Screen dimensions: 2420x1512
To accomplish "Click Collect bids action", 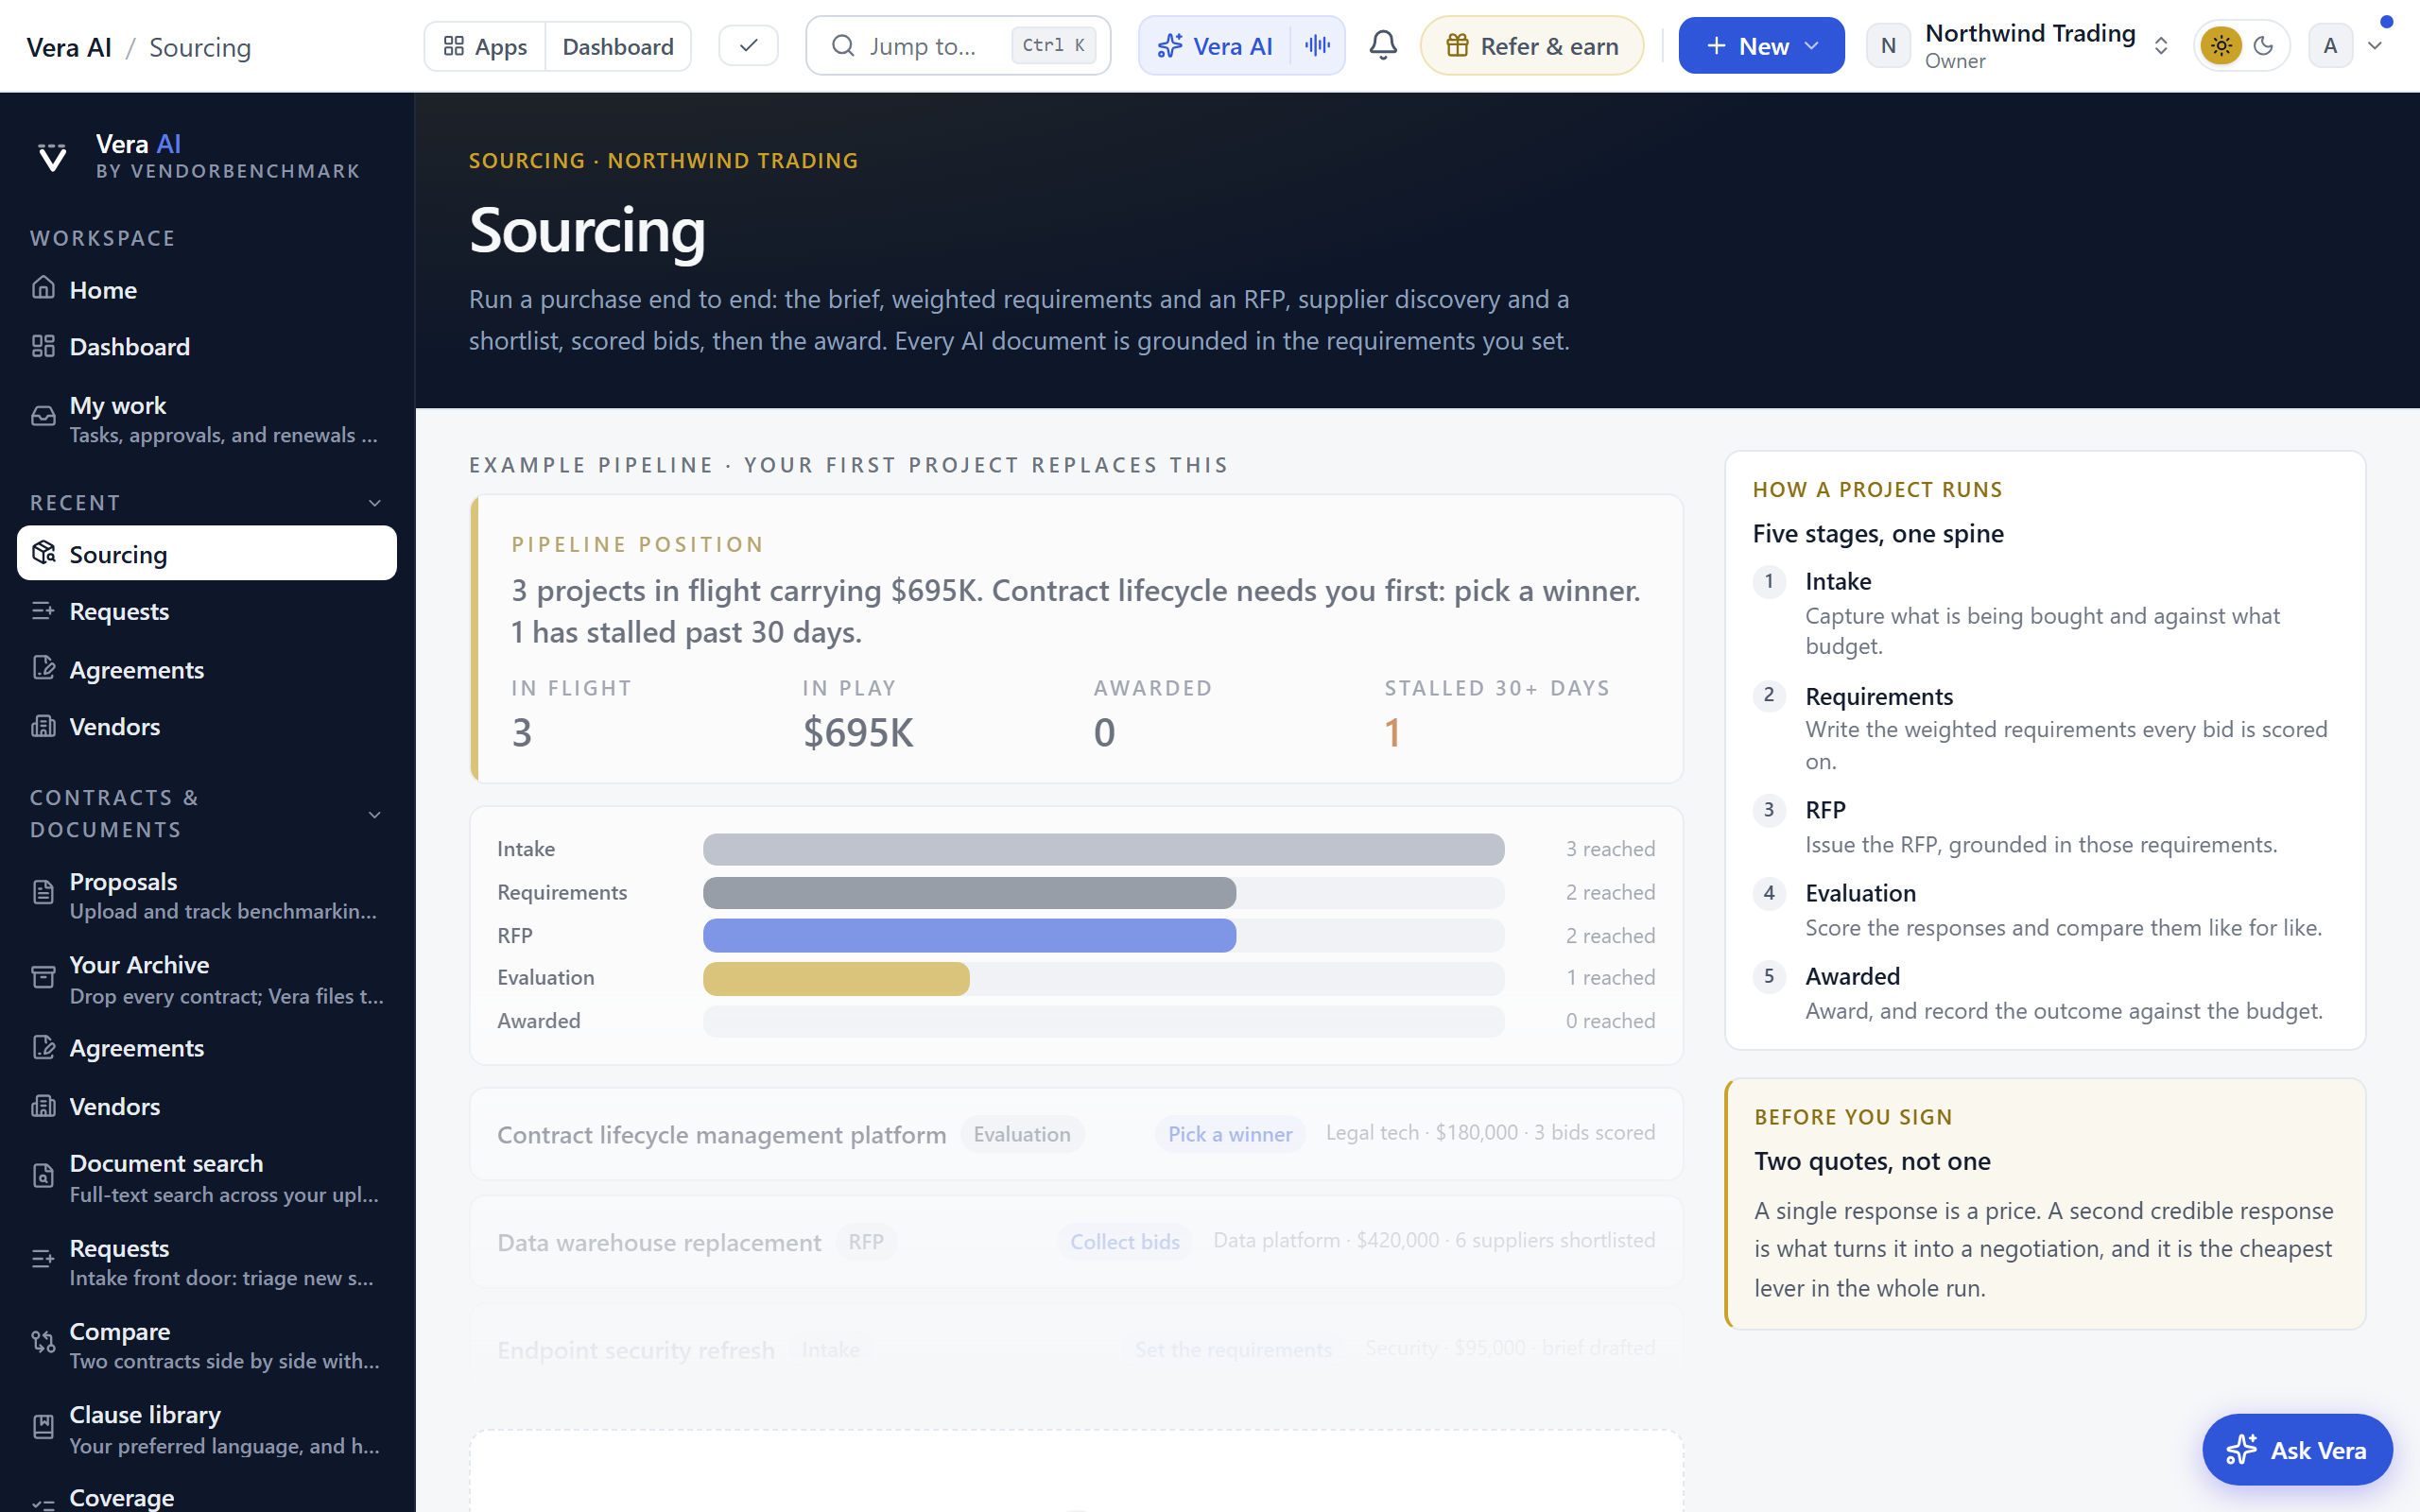I will tap(1125, 1241).
